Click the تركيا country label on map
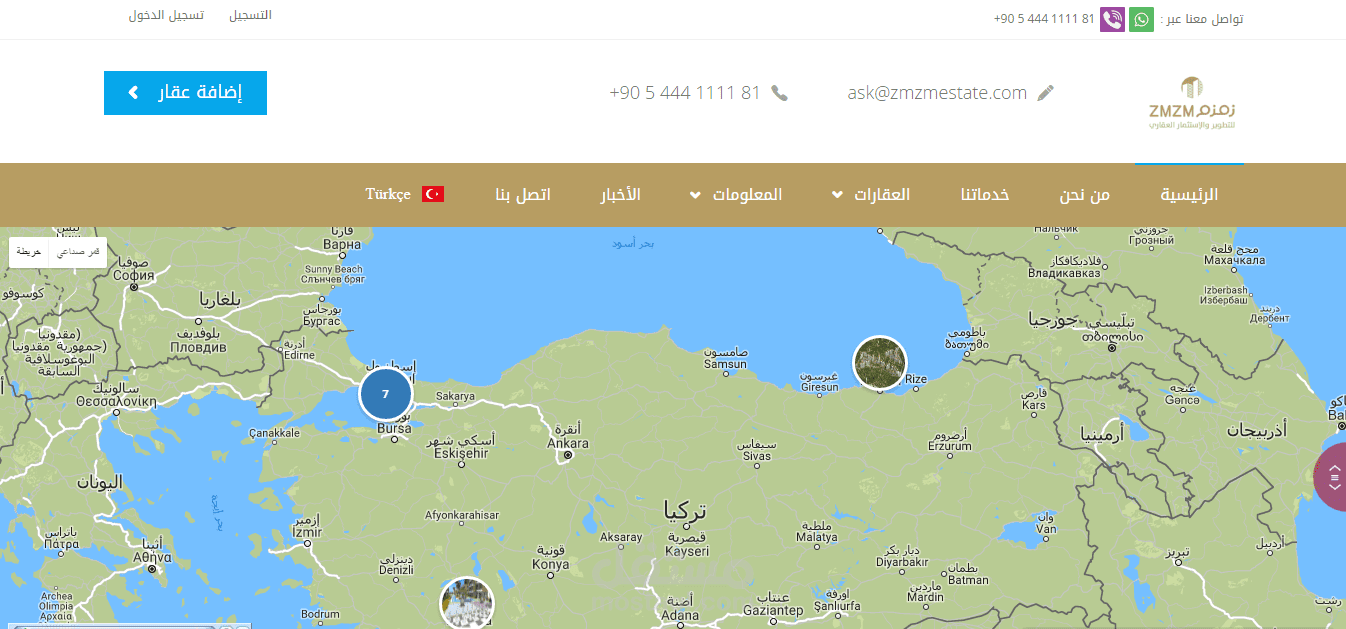Screen dimensions: 1346x629 [686, 512]
